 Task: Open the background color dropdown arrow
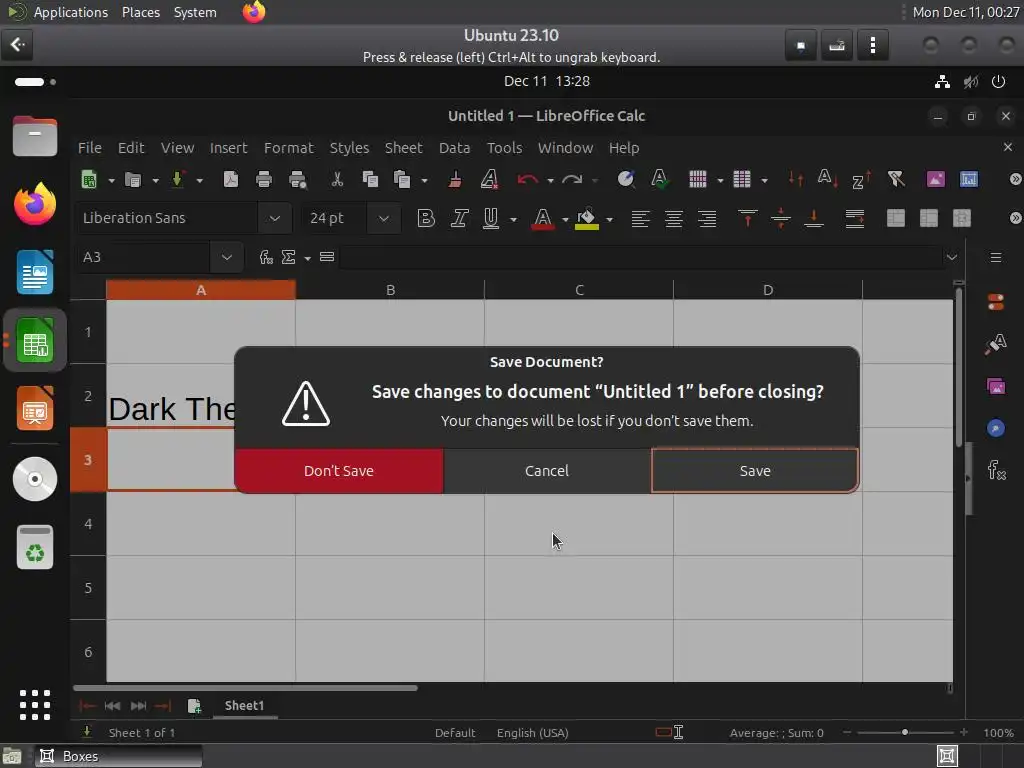(609, 219)
